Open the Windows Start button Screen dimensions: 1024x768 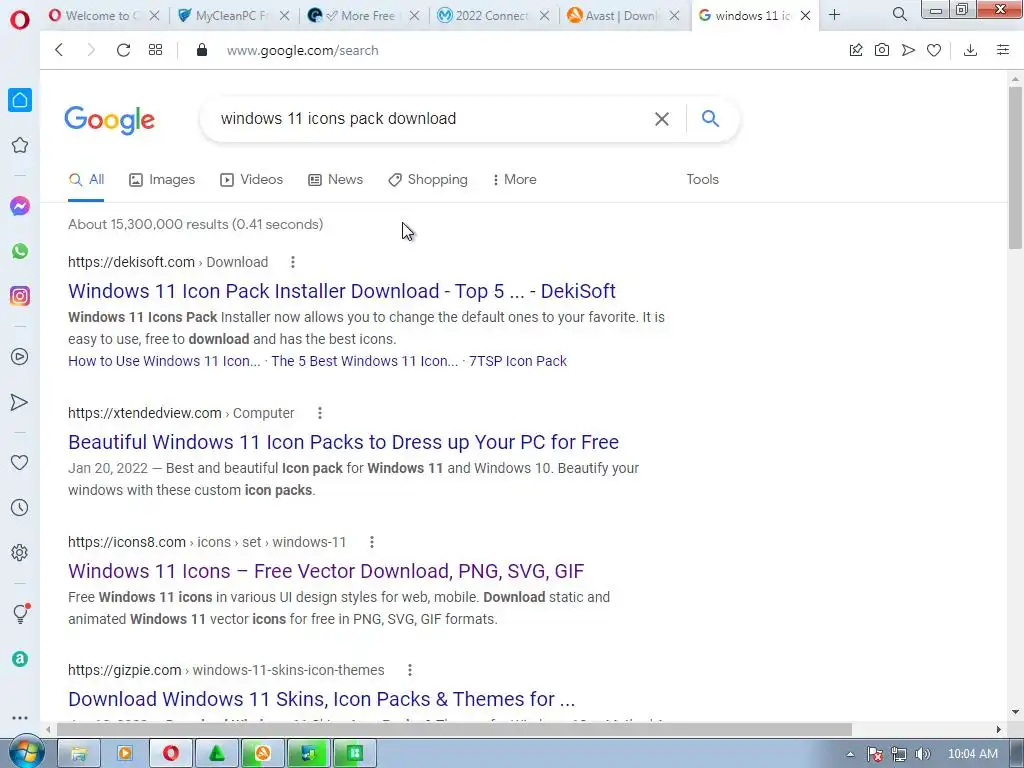pos(25,753)
